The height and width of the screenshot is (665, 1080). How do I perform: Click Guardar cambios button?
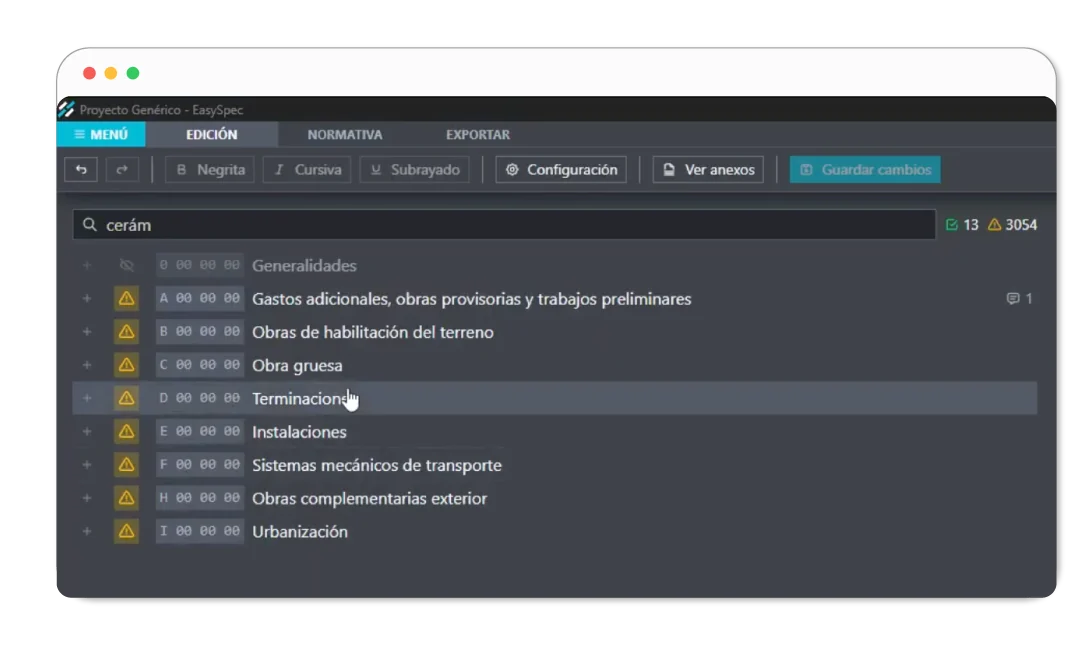pyautogui.click(x=865, y=170)
